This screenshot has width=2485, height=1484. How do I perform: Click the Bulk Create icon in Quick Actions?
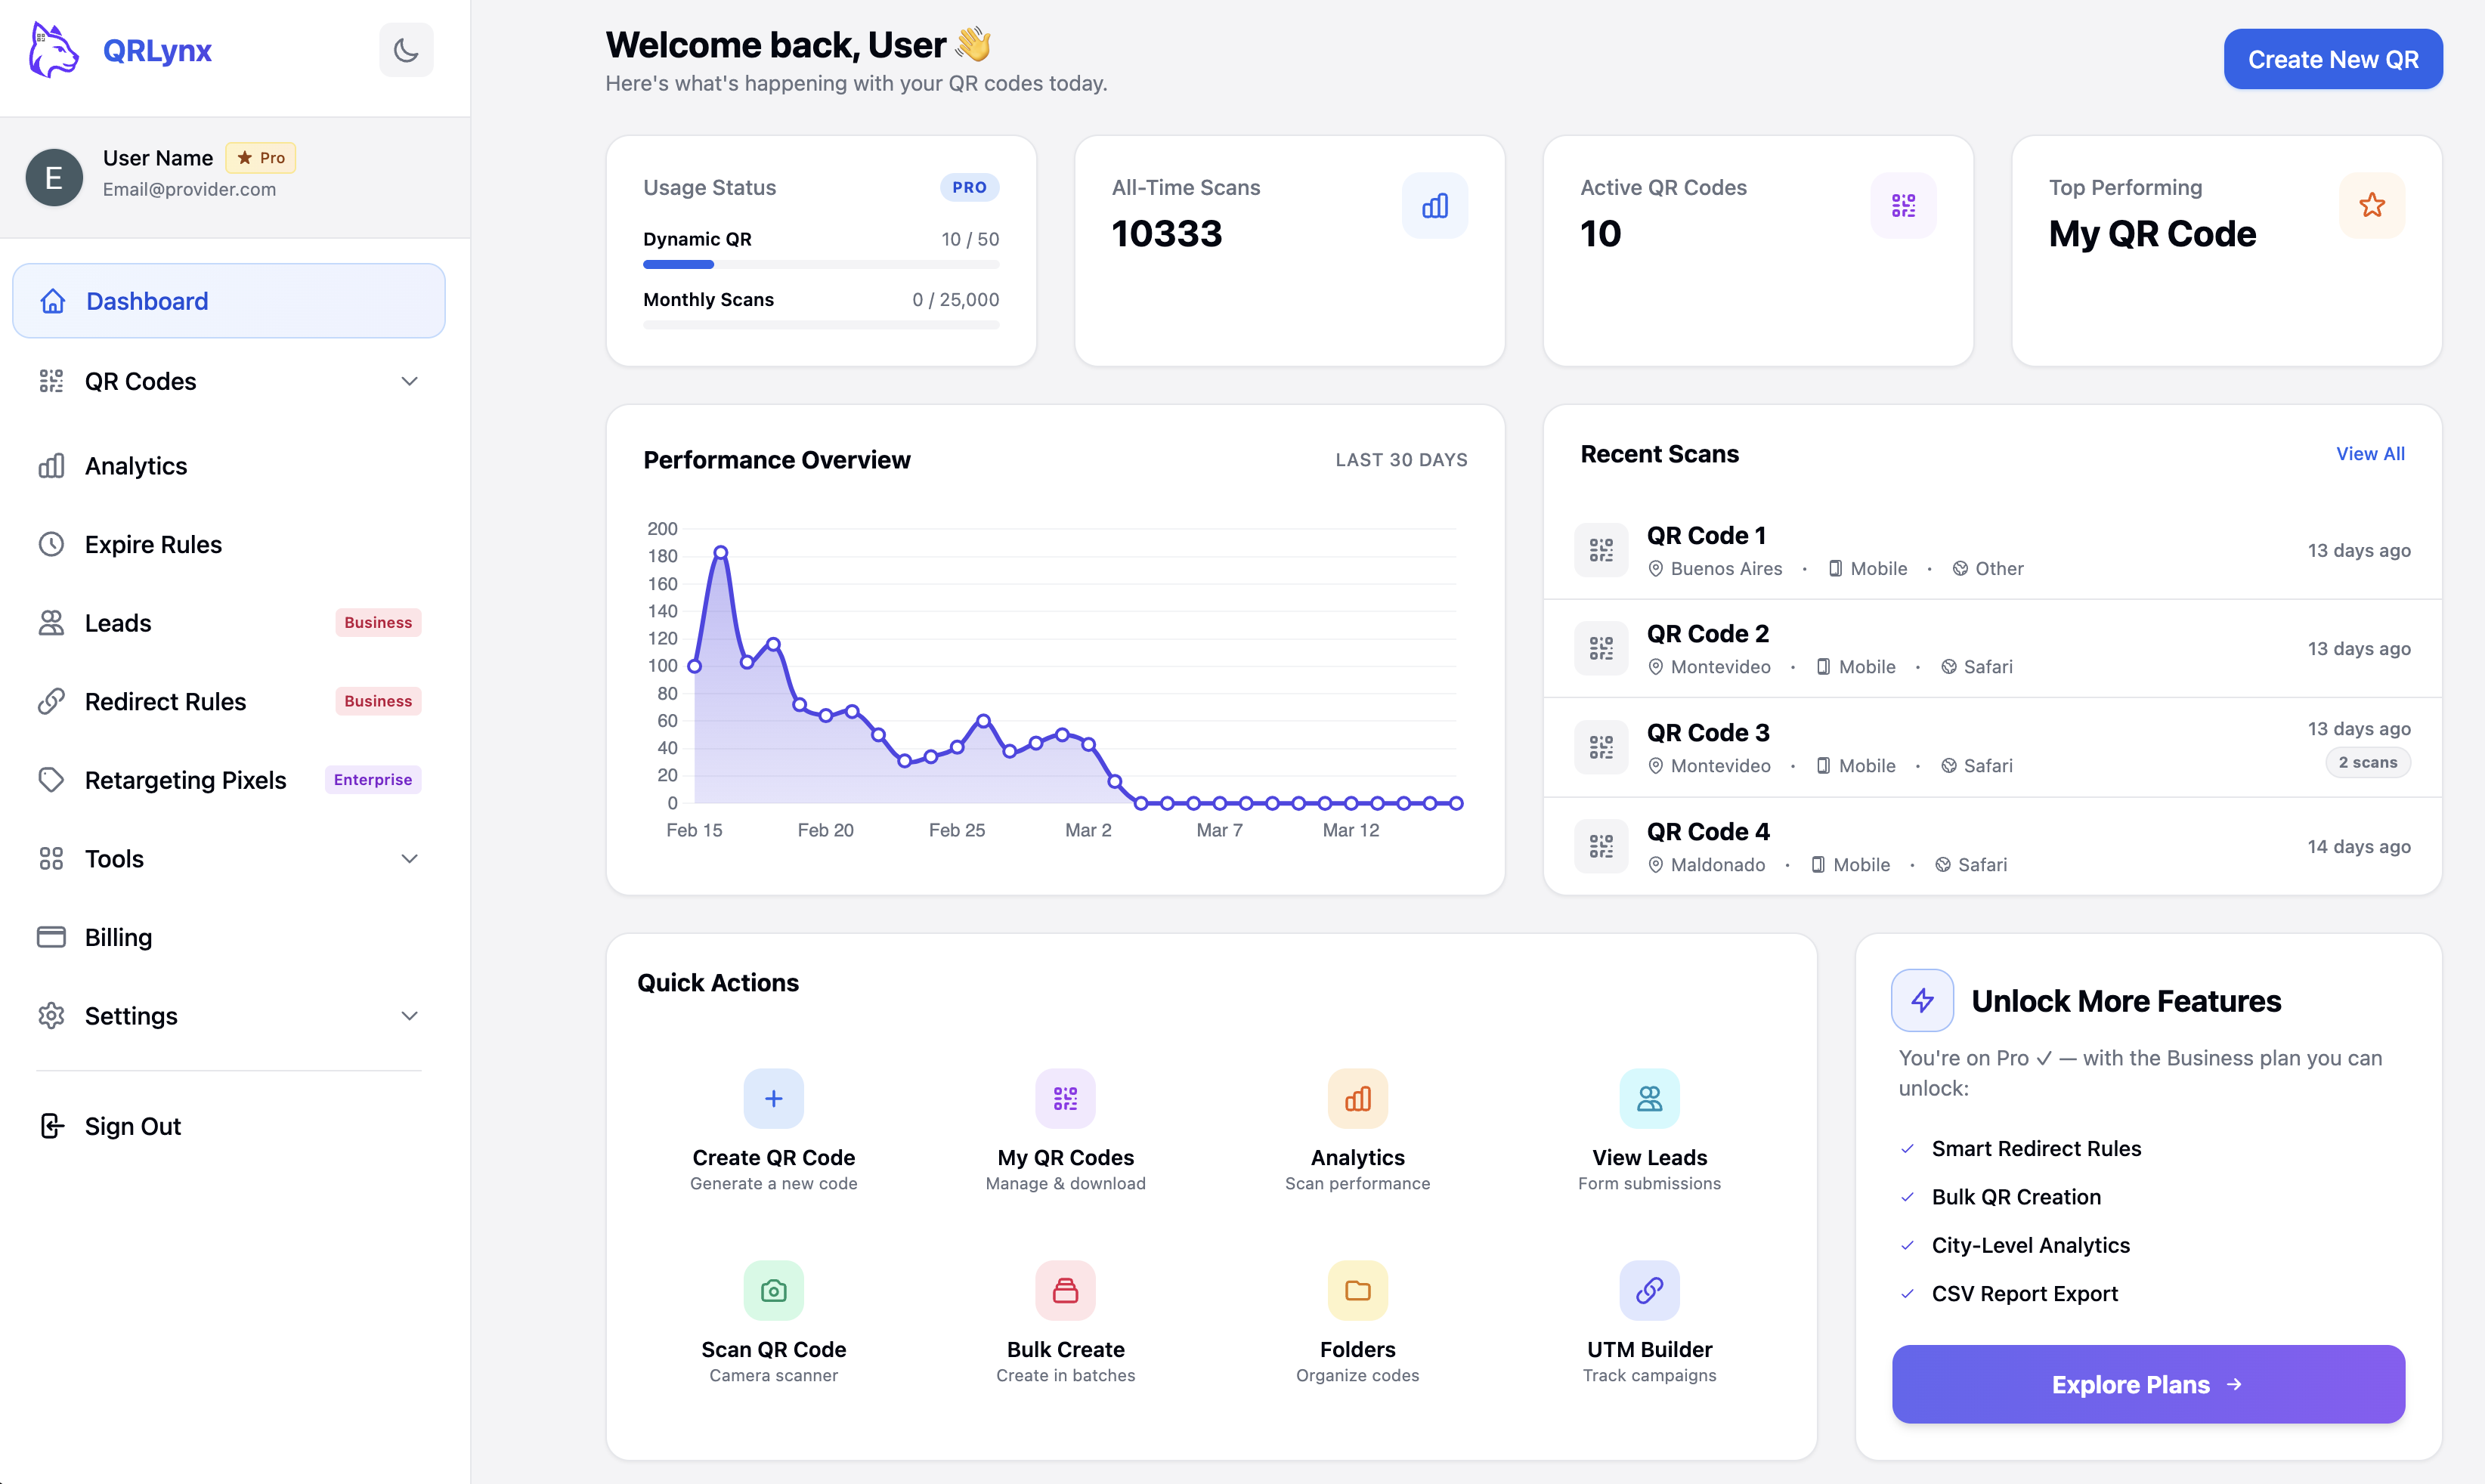tap(1065, 1290)
